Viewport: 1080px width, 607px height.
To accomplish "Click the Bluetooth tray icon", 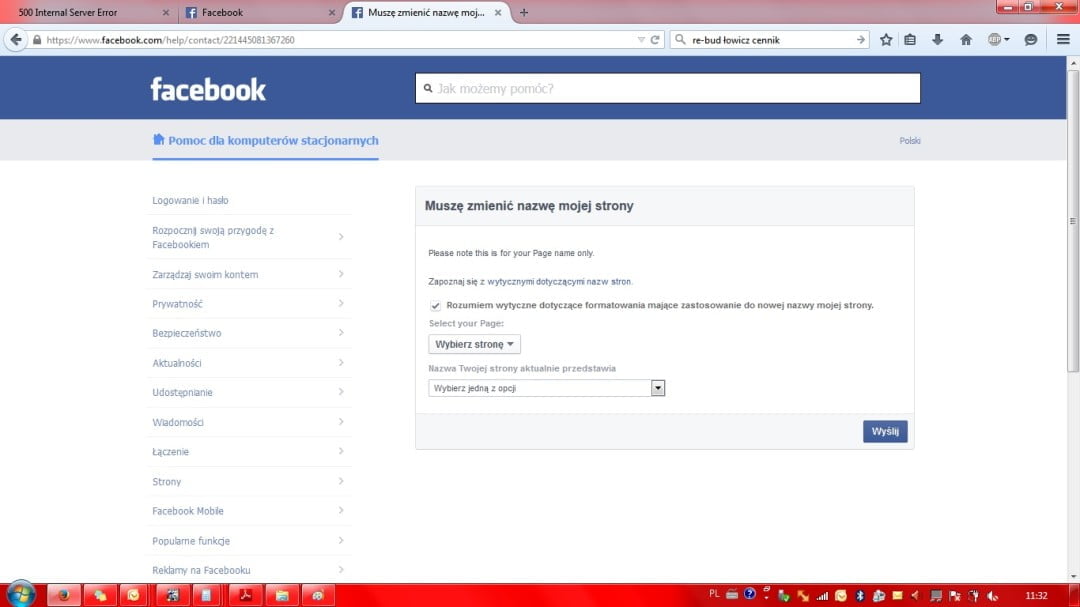I will (x=860, y=595).
